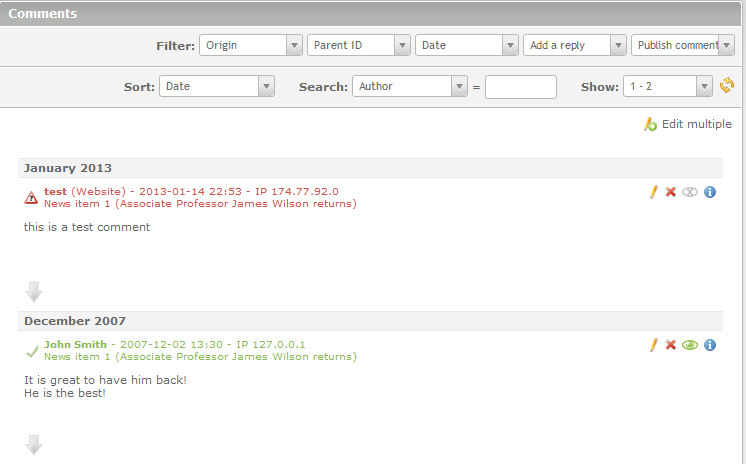The width and height of the screenshot is (746, 464).
Task: Delete John Smith's comment with red X
Action: tap(671, 345)
